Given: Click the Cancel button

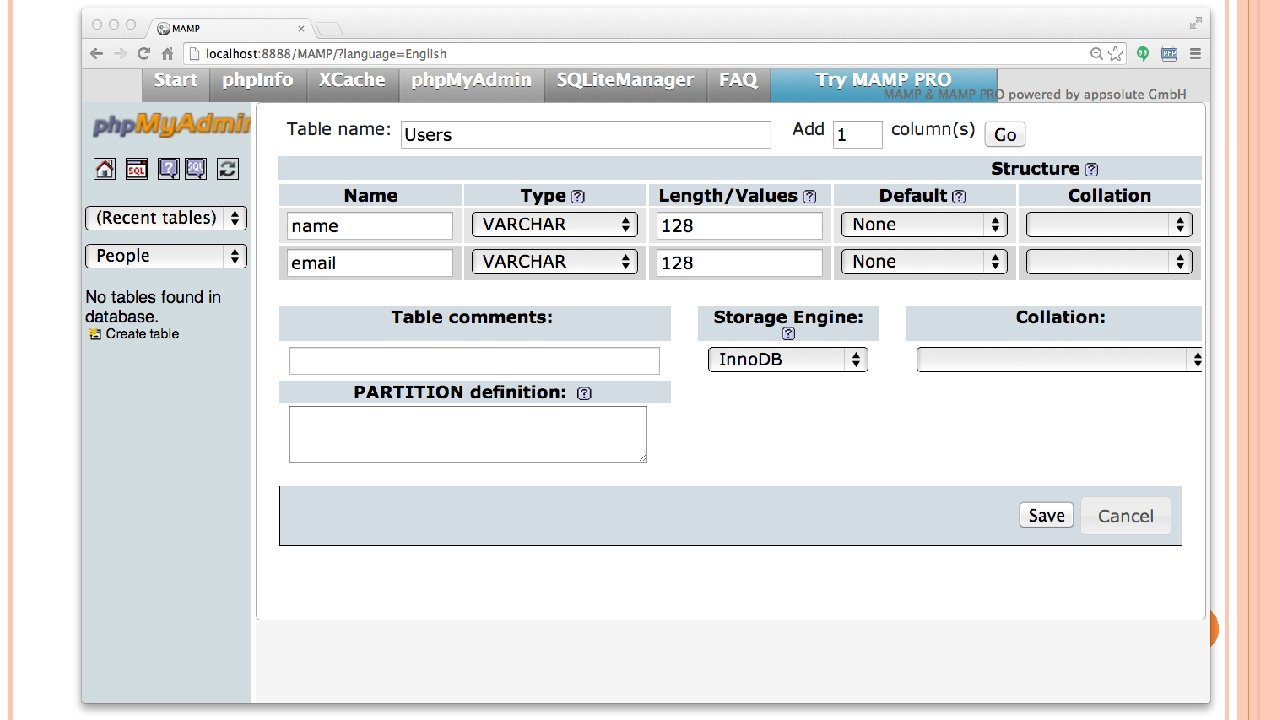Looking at the screenshot, I should (x=1125, y=516).
